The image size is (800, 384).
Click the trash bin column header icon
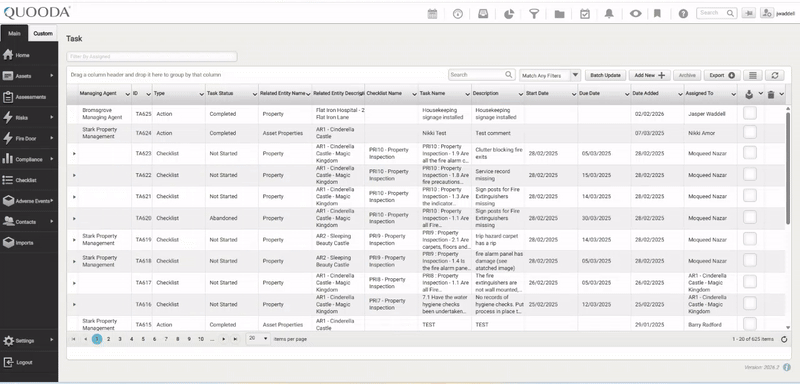pos(771,94)
